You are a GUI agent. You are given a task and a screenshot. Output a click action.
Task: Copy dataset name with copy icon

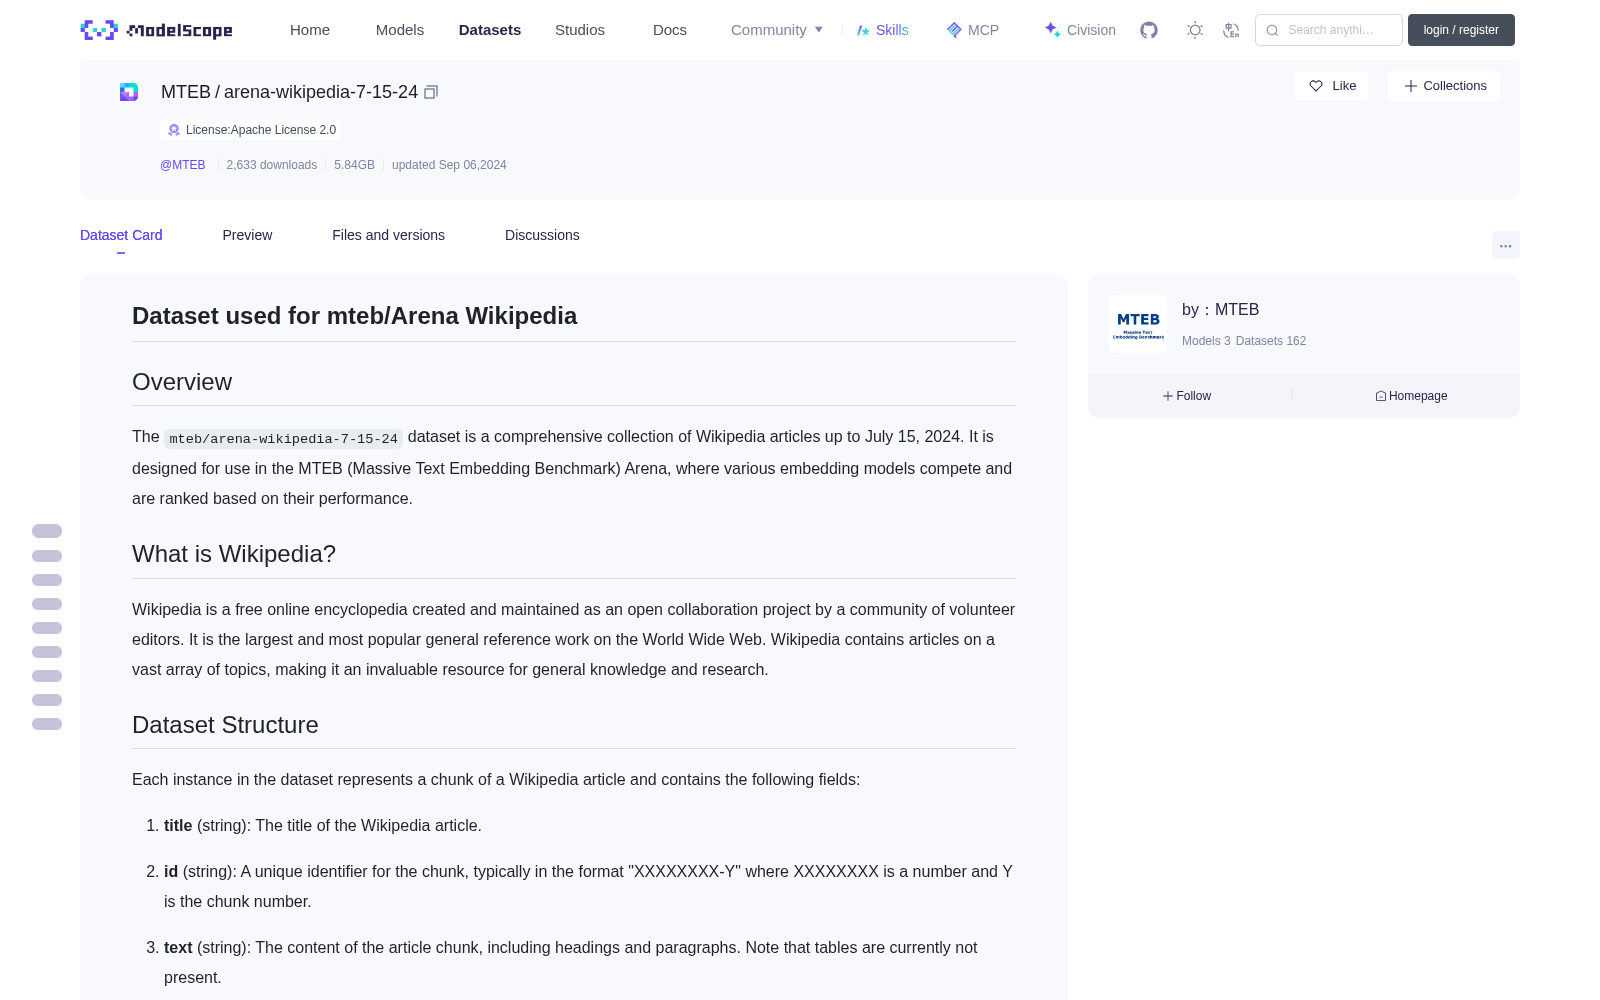[x=431, y=92]
